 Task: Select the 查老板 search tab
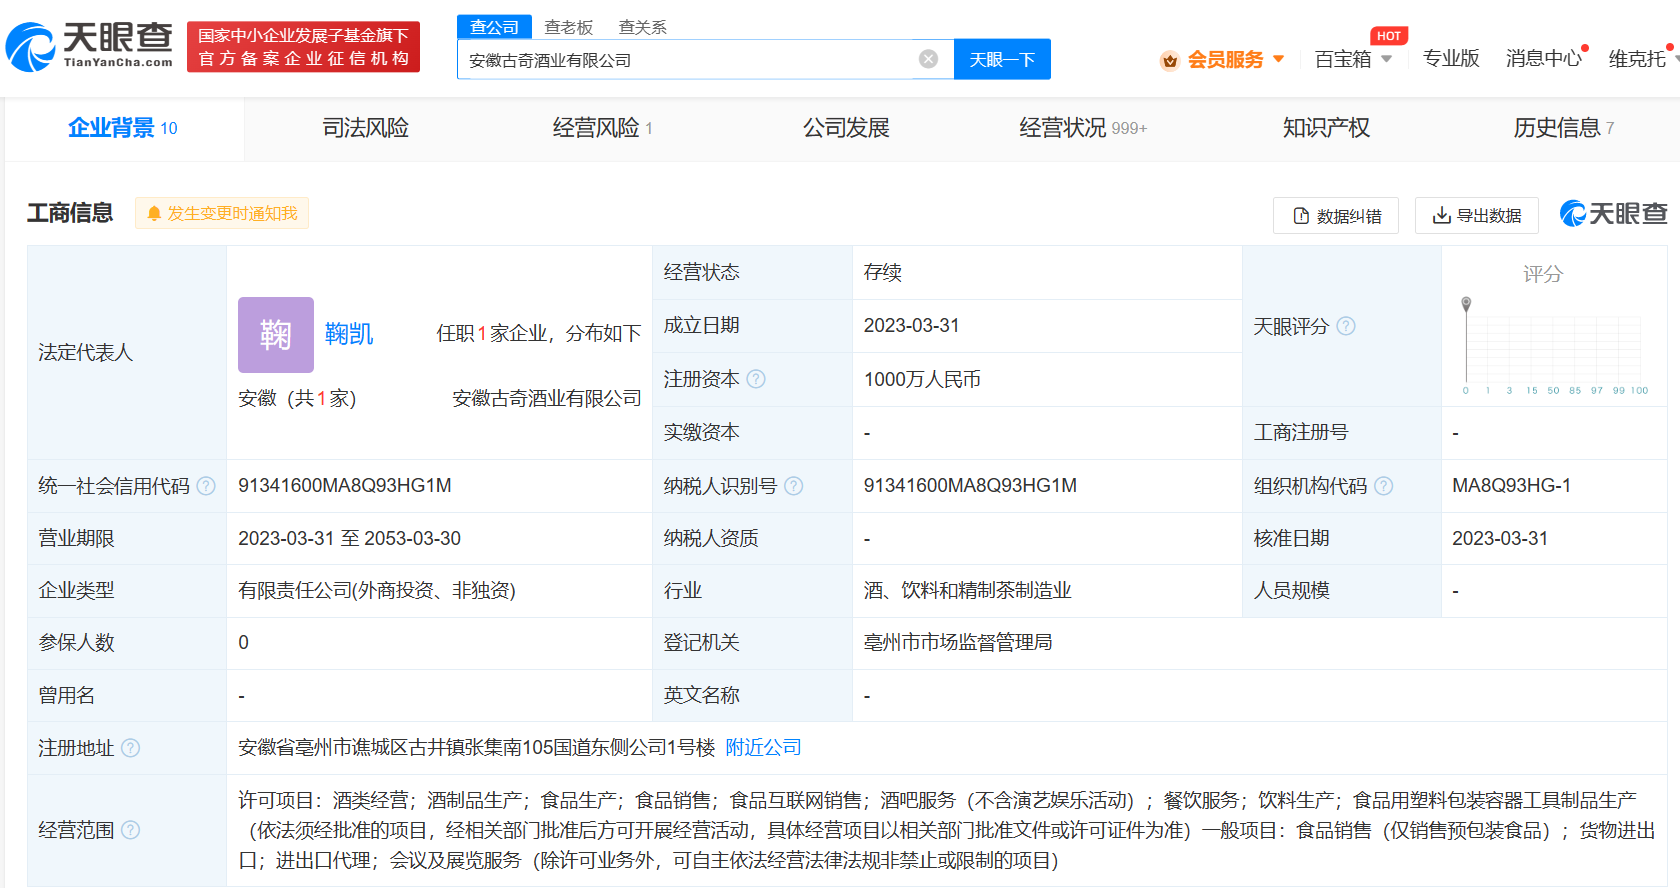[x=568, y=27]
